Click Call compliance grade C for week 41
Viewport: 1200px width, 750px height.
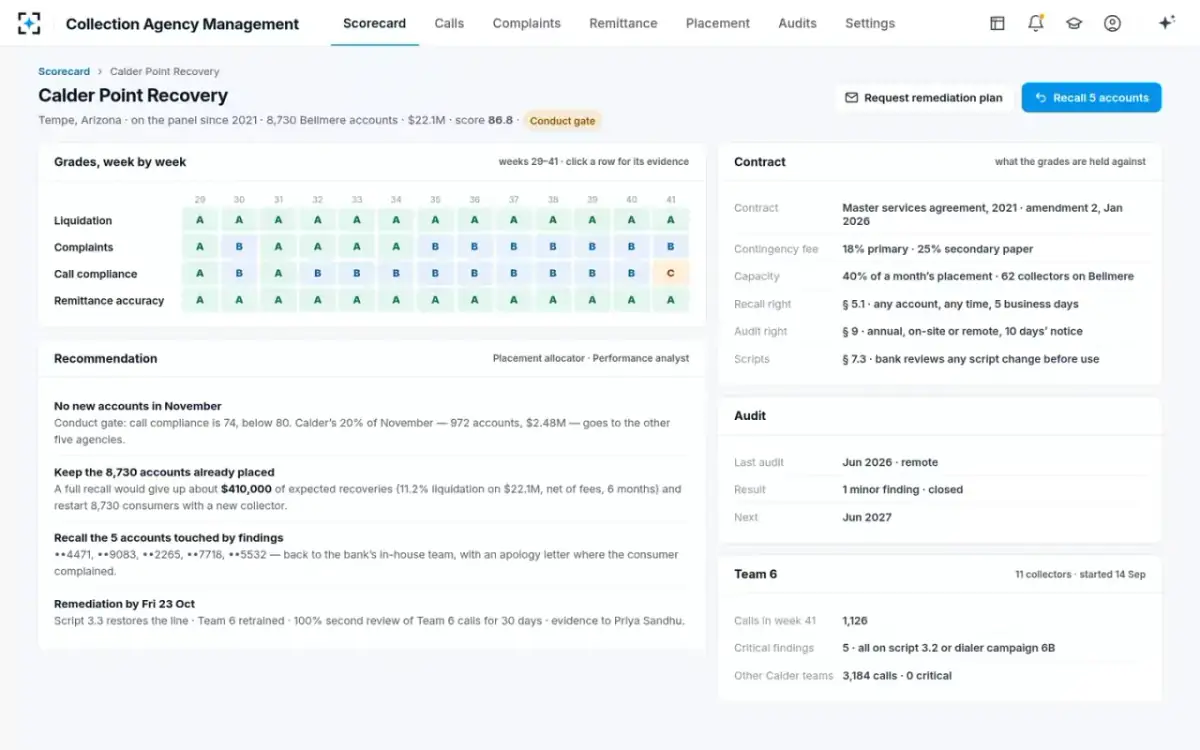(x=671, y=273)
